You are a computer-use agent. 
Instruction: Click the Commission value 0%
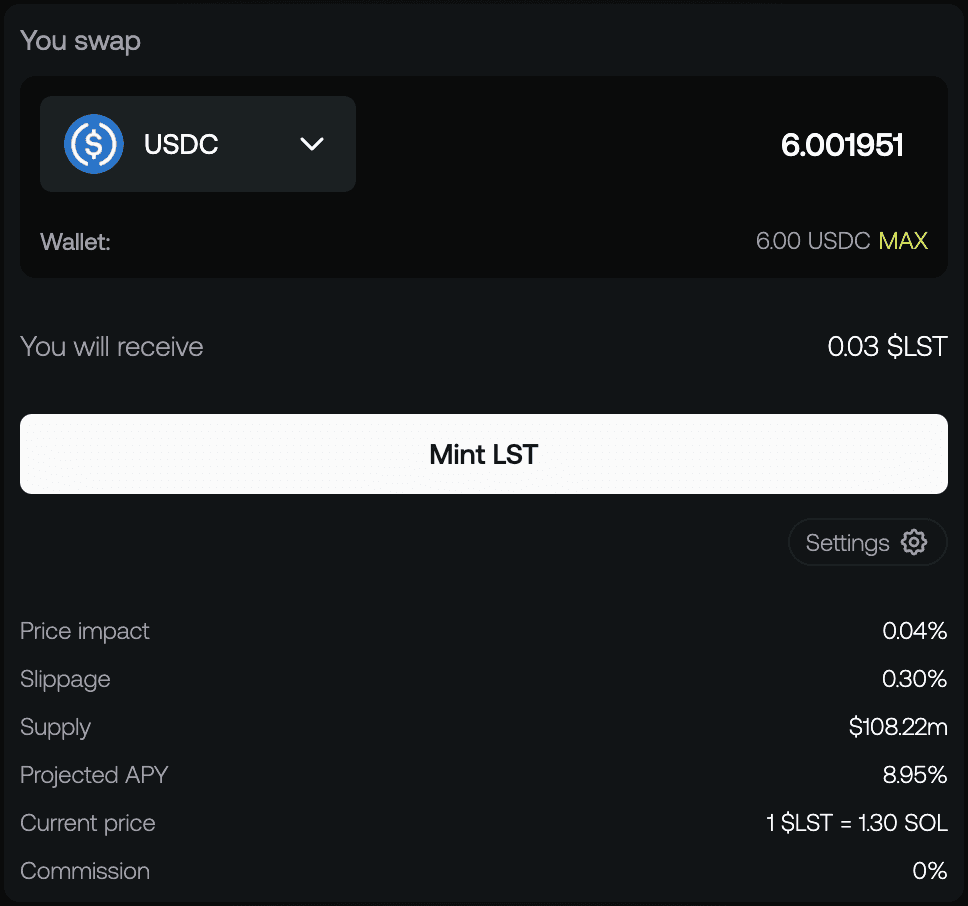tap(930, 871)
